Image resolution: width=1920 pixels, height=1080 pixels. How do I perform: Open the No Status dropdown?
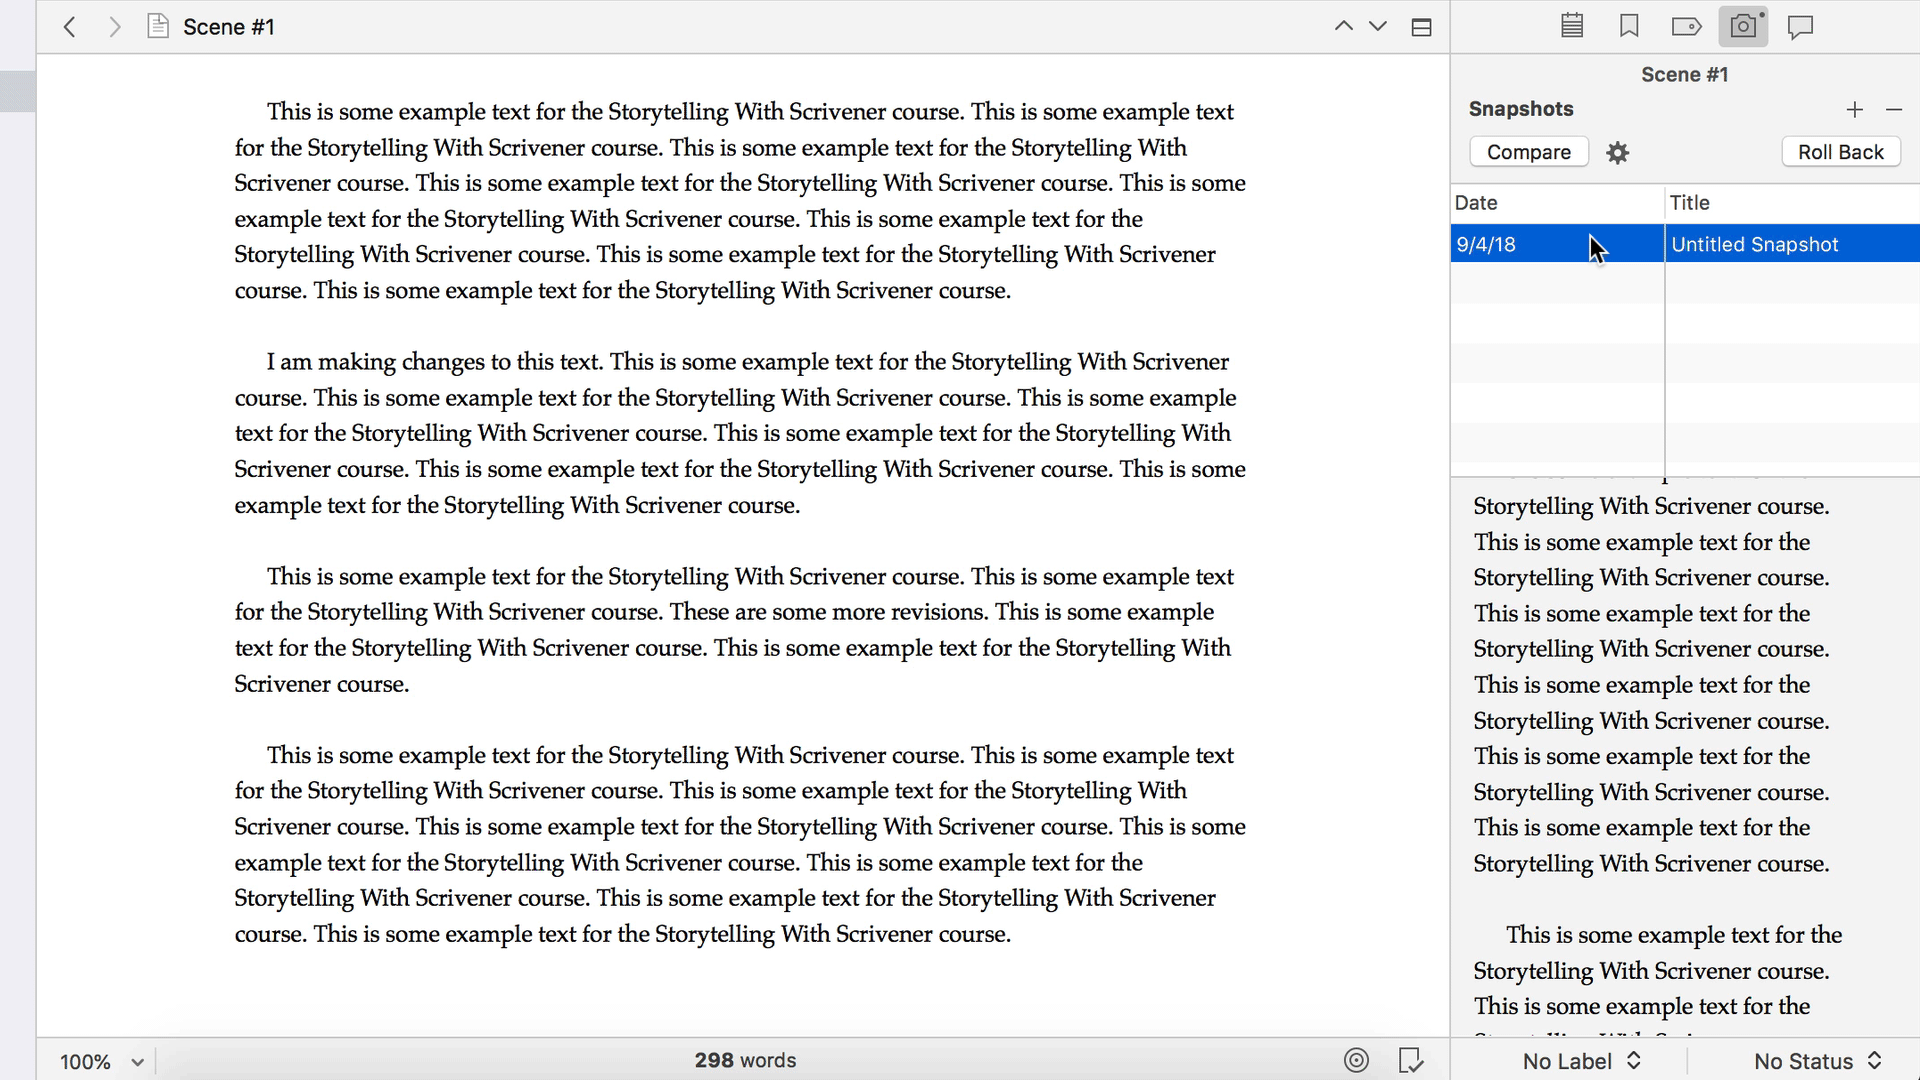pos(1817,1061)
